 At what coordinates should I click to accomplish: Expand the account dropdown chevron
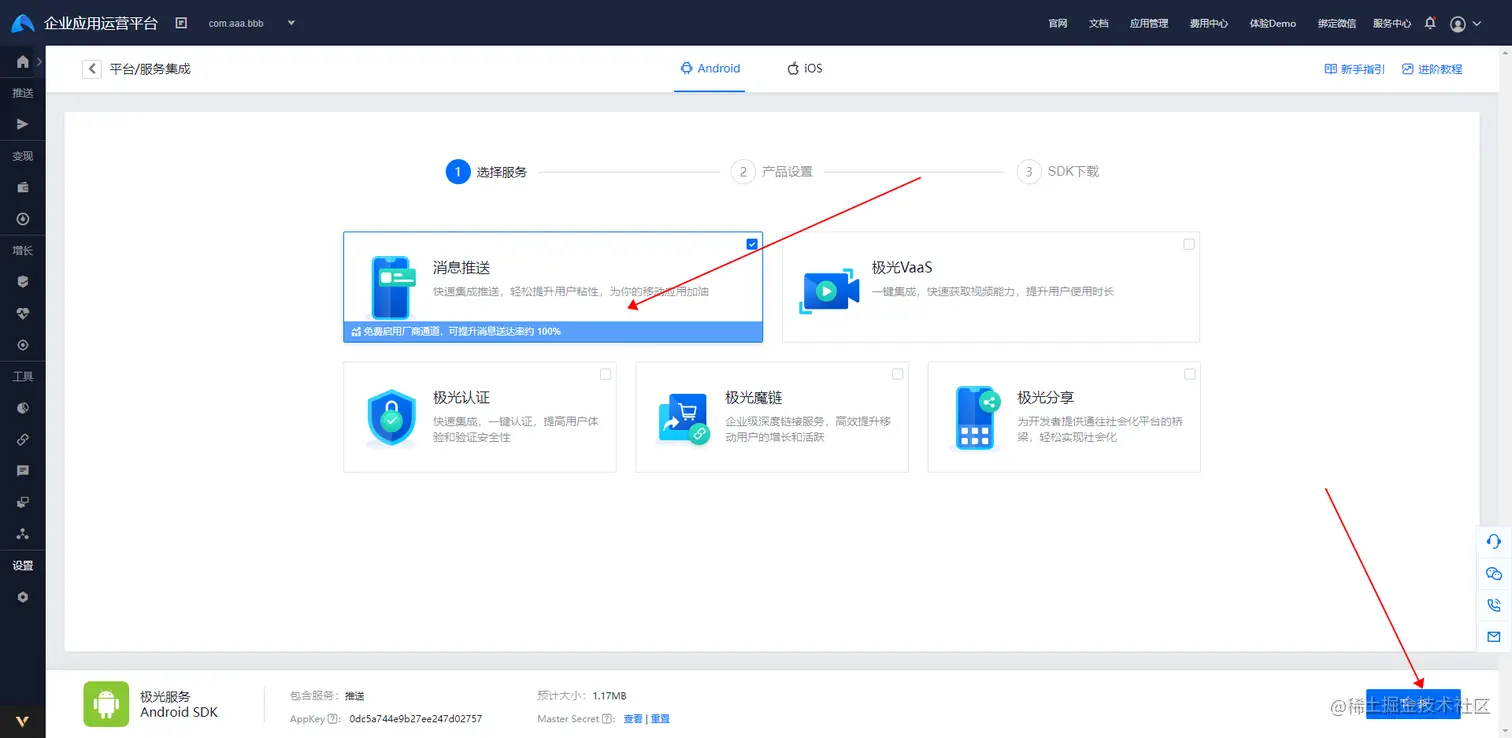click(1477, 24)
